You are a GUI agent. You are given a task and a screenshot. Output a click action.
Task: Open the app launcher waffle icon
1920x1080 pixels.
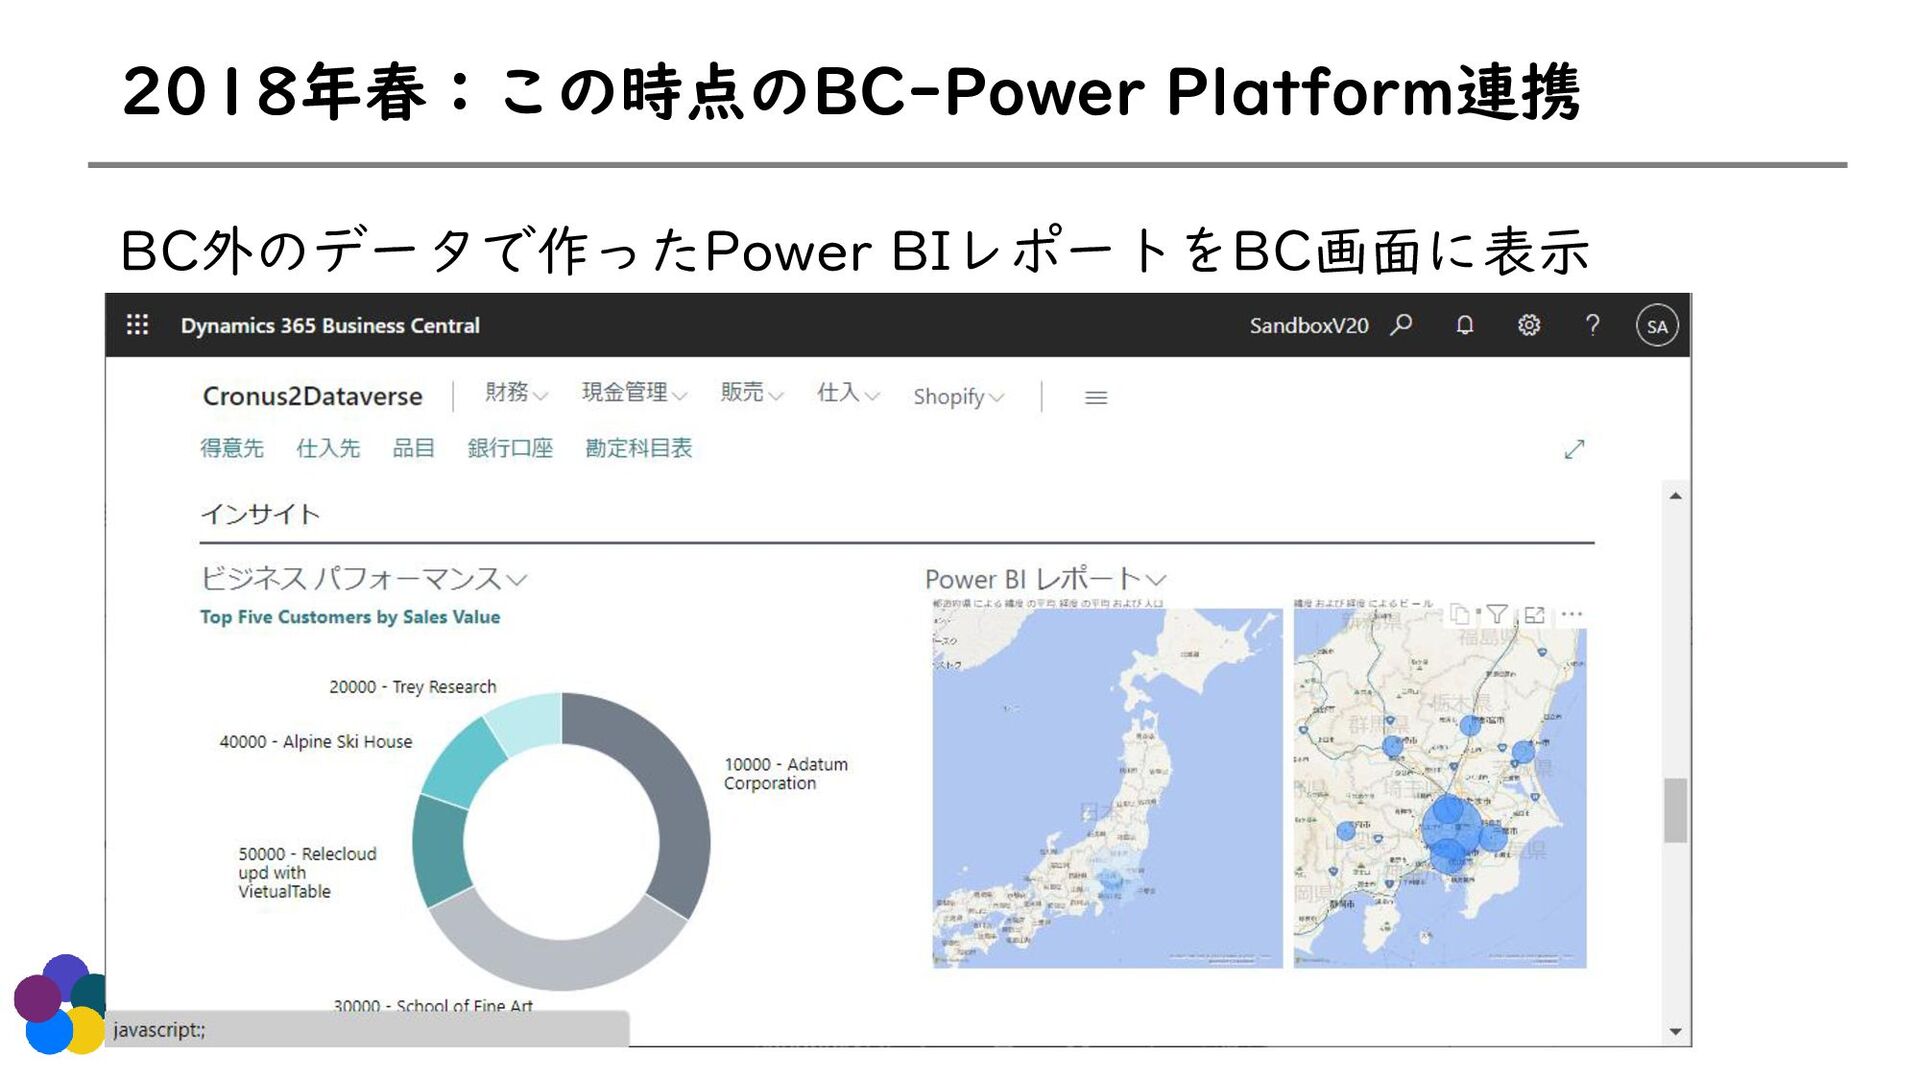pyautogui.click(x=137, y=325)
